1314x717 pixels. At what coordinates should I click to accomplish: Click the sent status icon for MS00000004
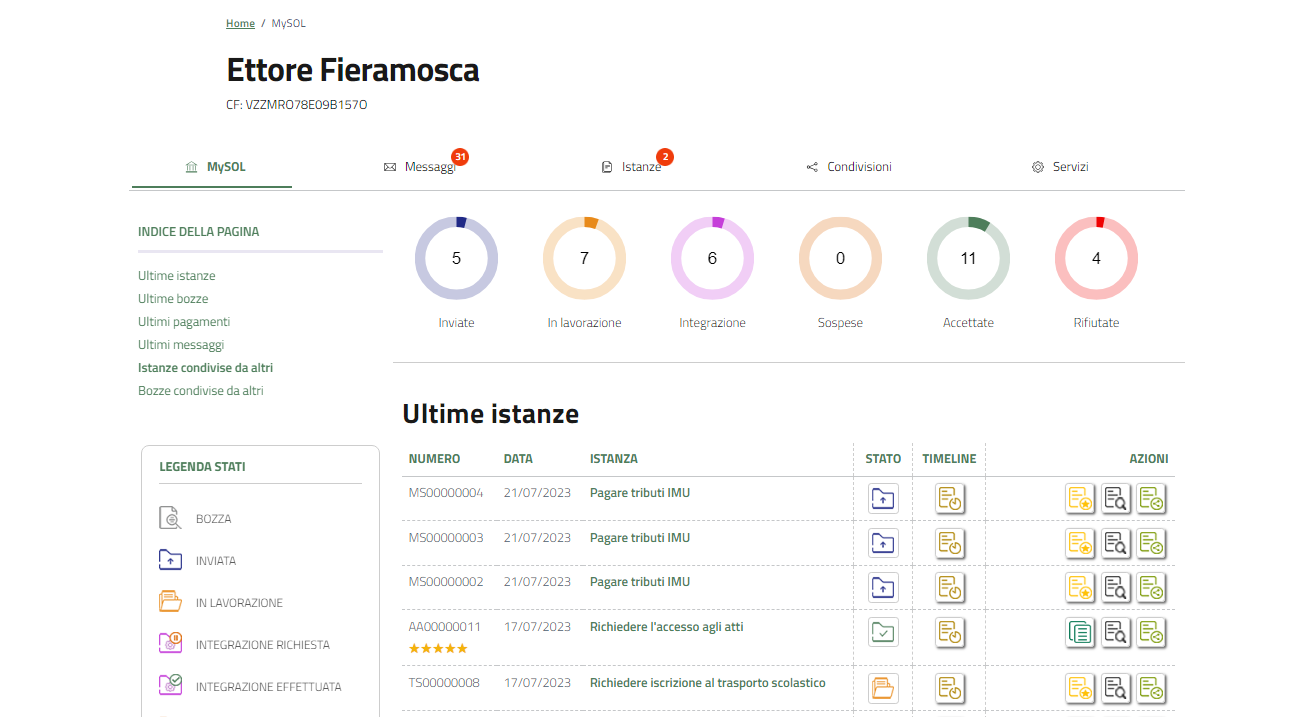pos(883,498)
